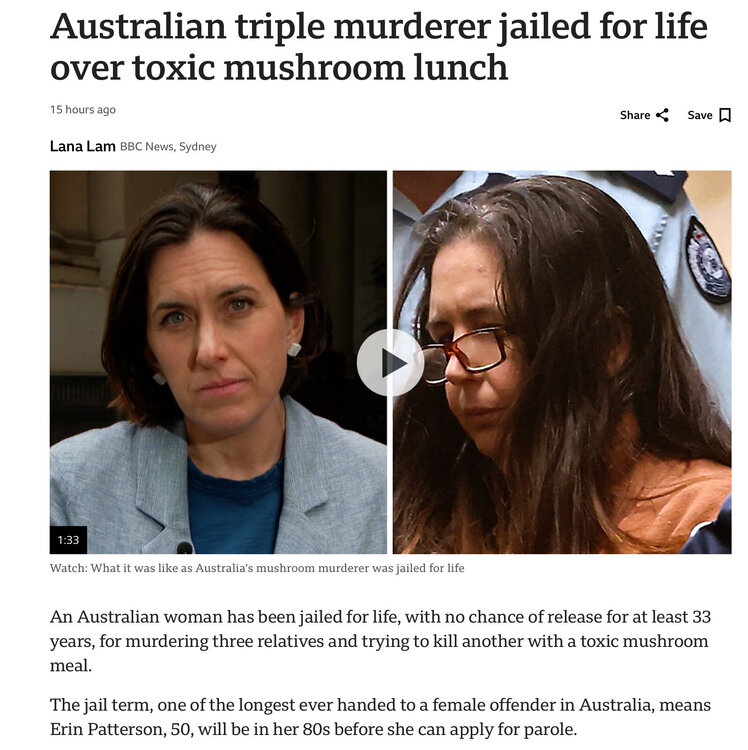Image resolution: width=748 pixels, height=750 pixels.
Task: Click the lapel microphone on the blazer
Action: [x=185, y=548]
